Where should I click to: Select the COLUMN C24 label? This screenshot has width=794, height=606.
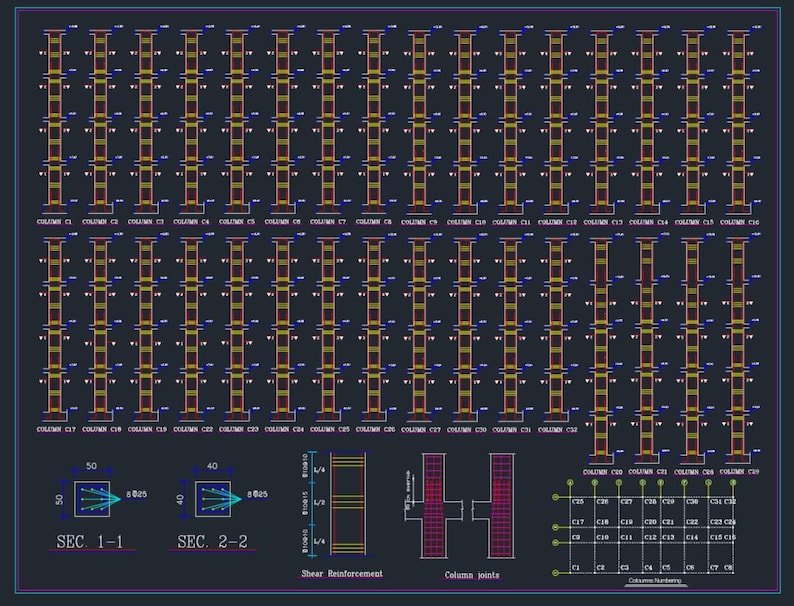284,429
